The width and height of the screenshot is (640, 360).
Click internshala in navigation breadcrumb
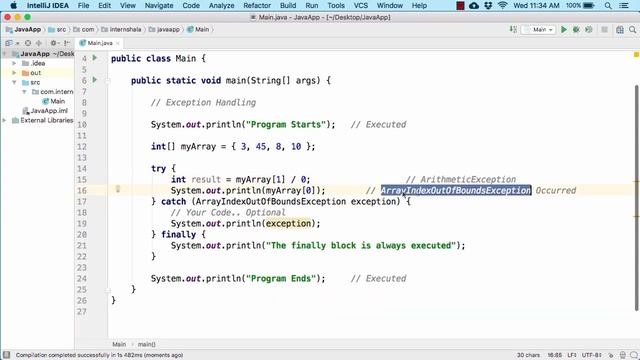click(x=122, y=29)
